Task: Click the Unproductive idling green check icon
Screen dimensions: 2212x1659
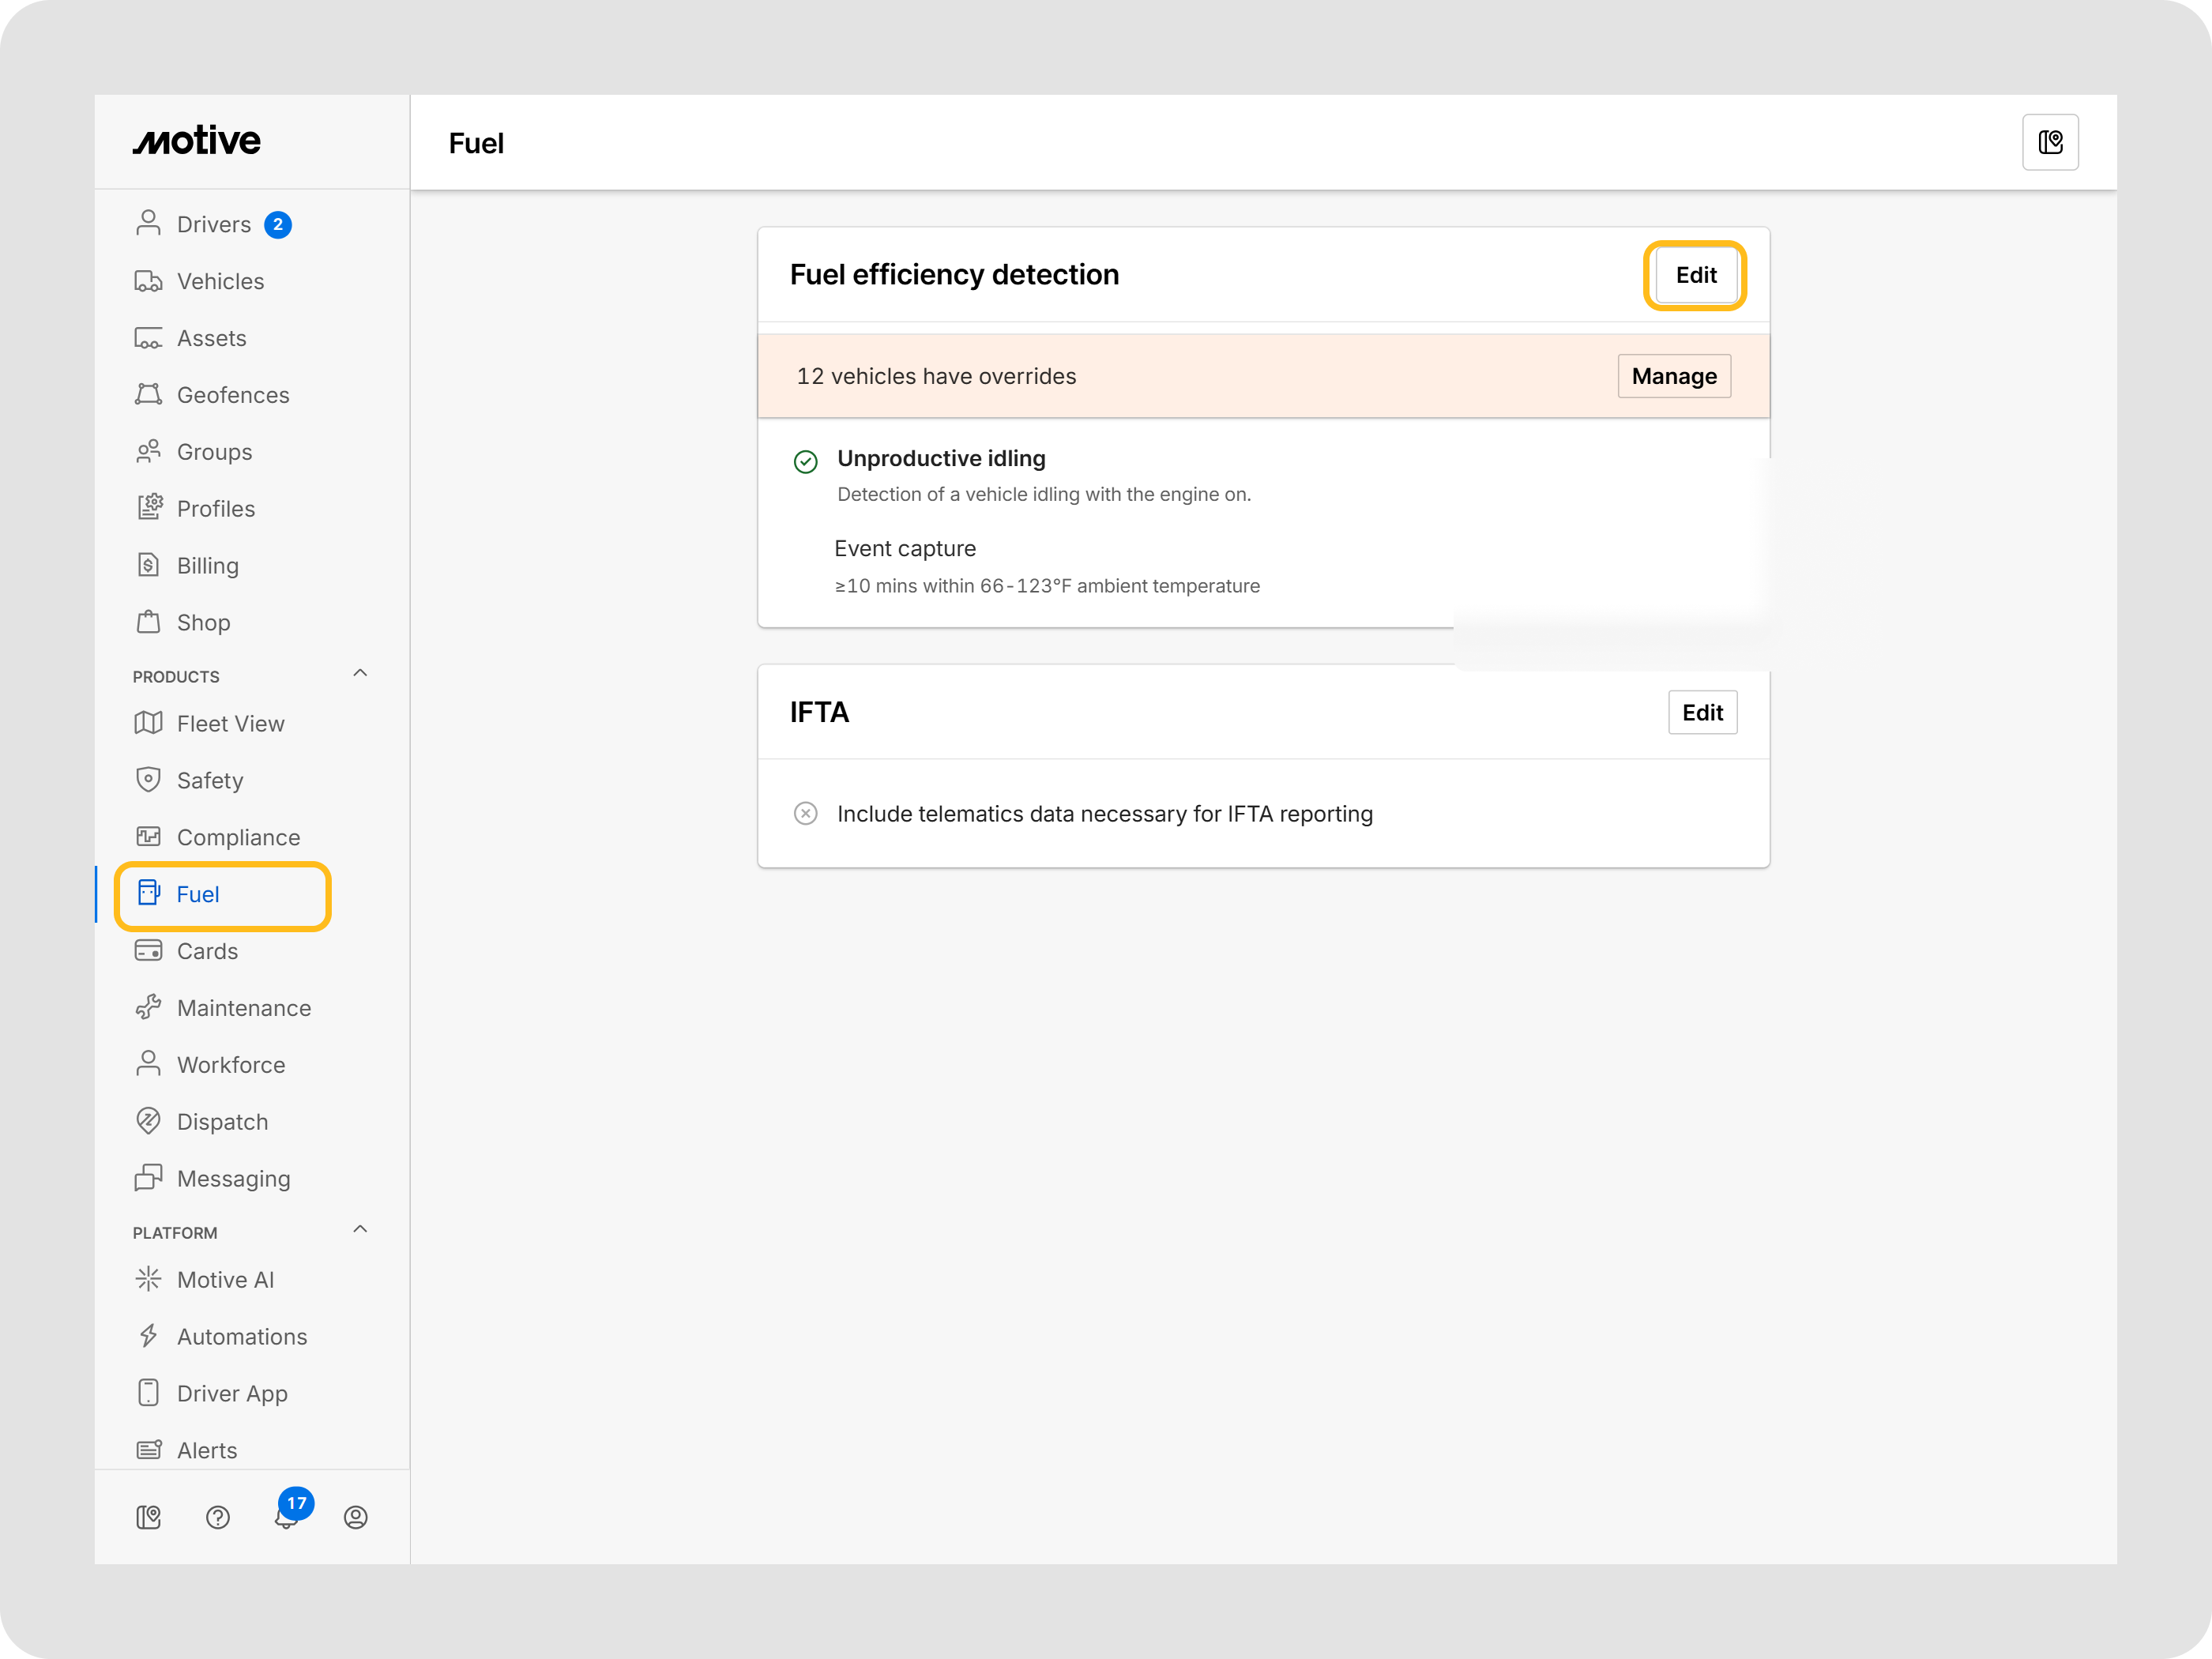Action: (x=805, y=461)
